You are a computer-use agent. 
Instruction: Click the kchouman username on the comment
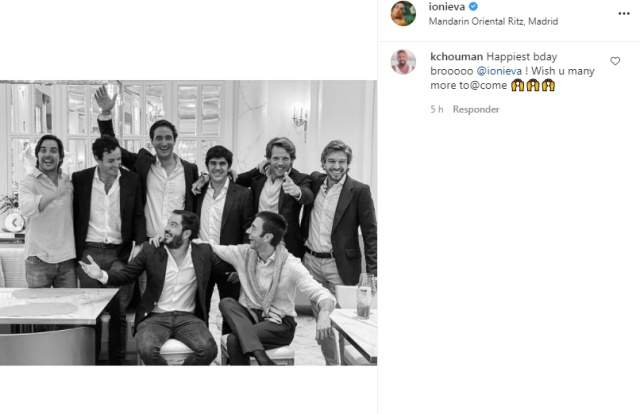(x=456, y=56)
